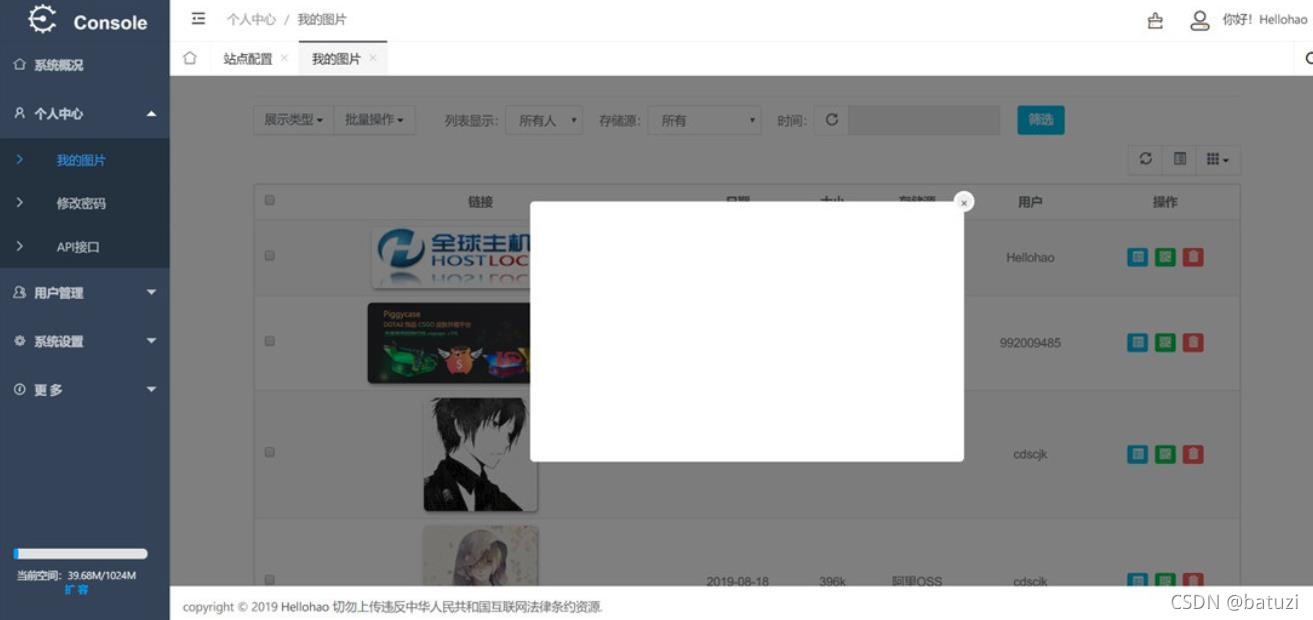The width and height of the screenshot is (1313, 620).
Task: Click the 992009485 user cell
Action: click(x=1030, y=343)
